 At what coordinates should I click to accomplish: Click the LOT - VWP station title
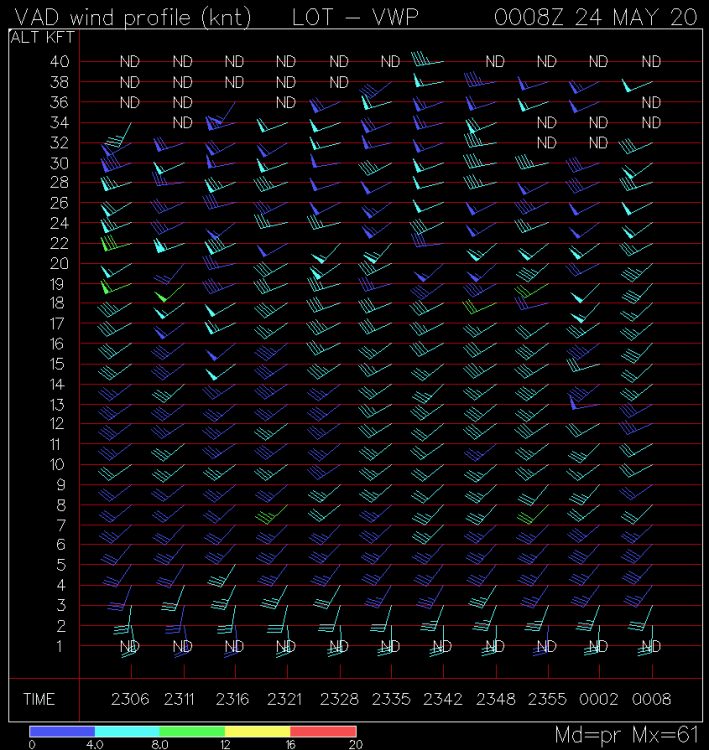(355, 16)
